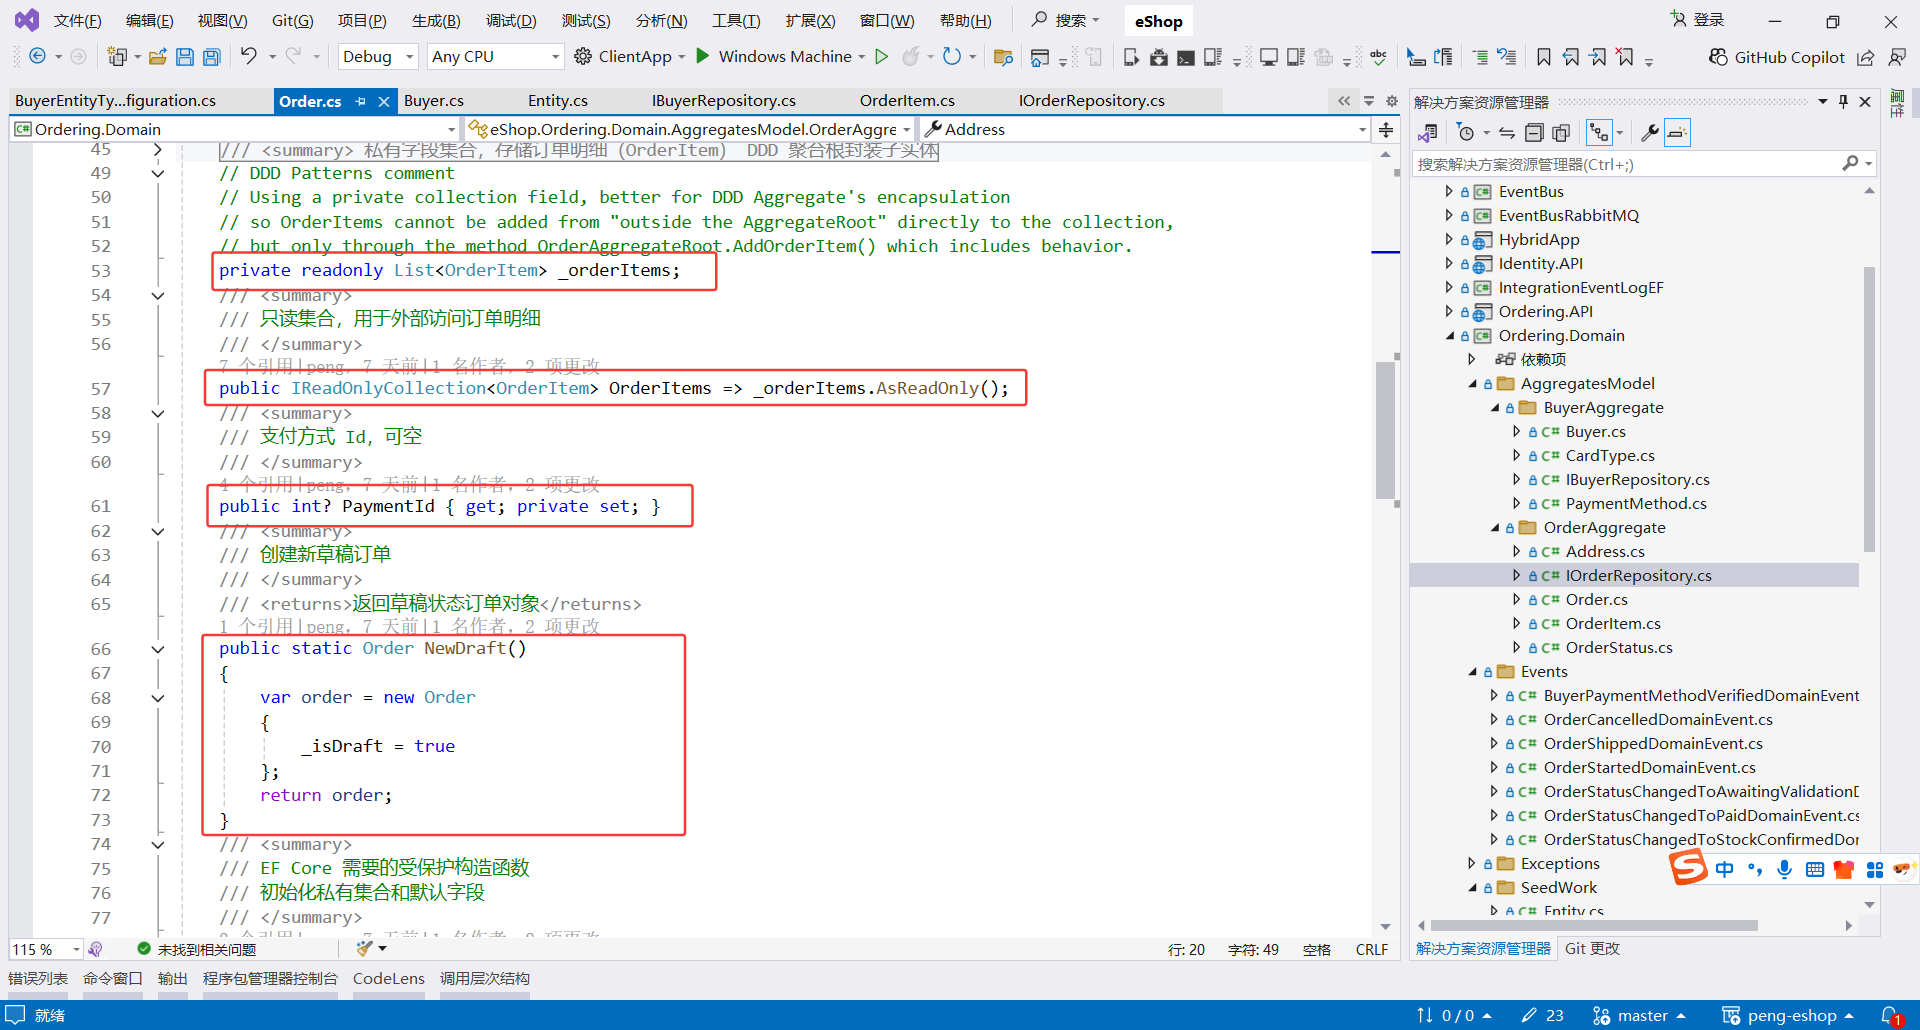Click the 搜索 search button in the title bar

tap(1065, 20)
